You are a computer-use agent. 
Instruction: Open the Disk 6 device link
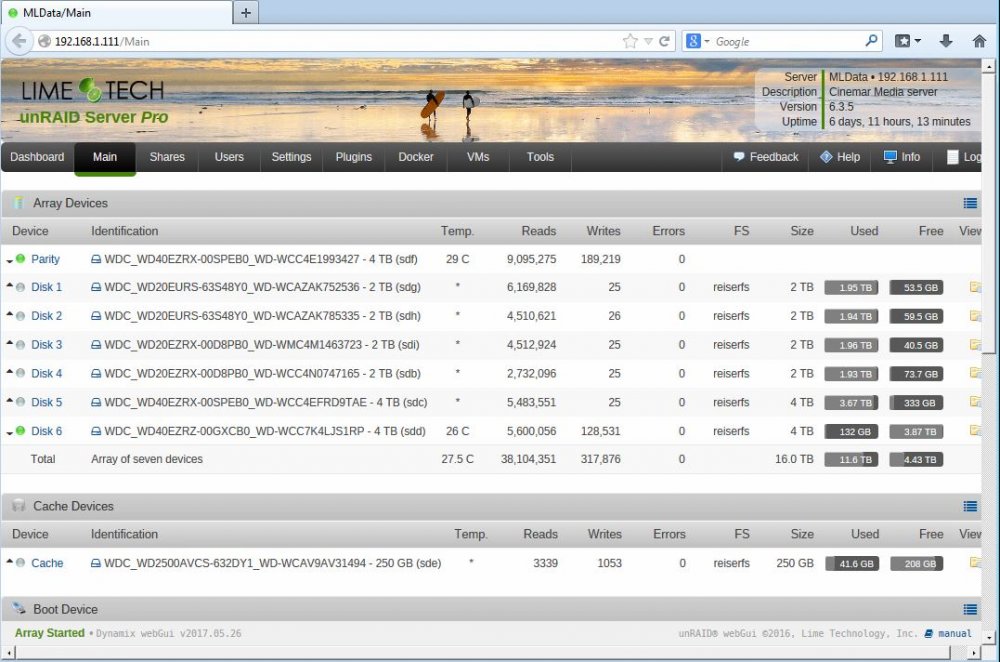point(47,431)
